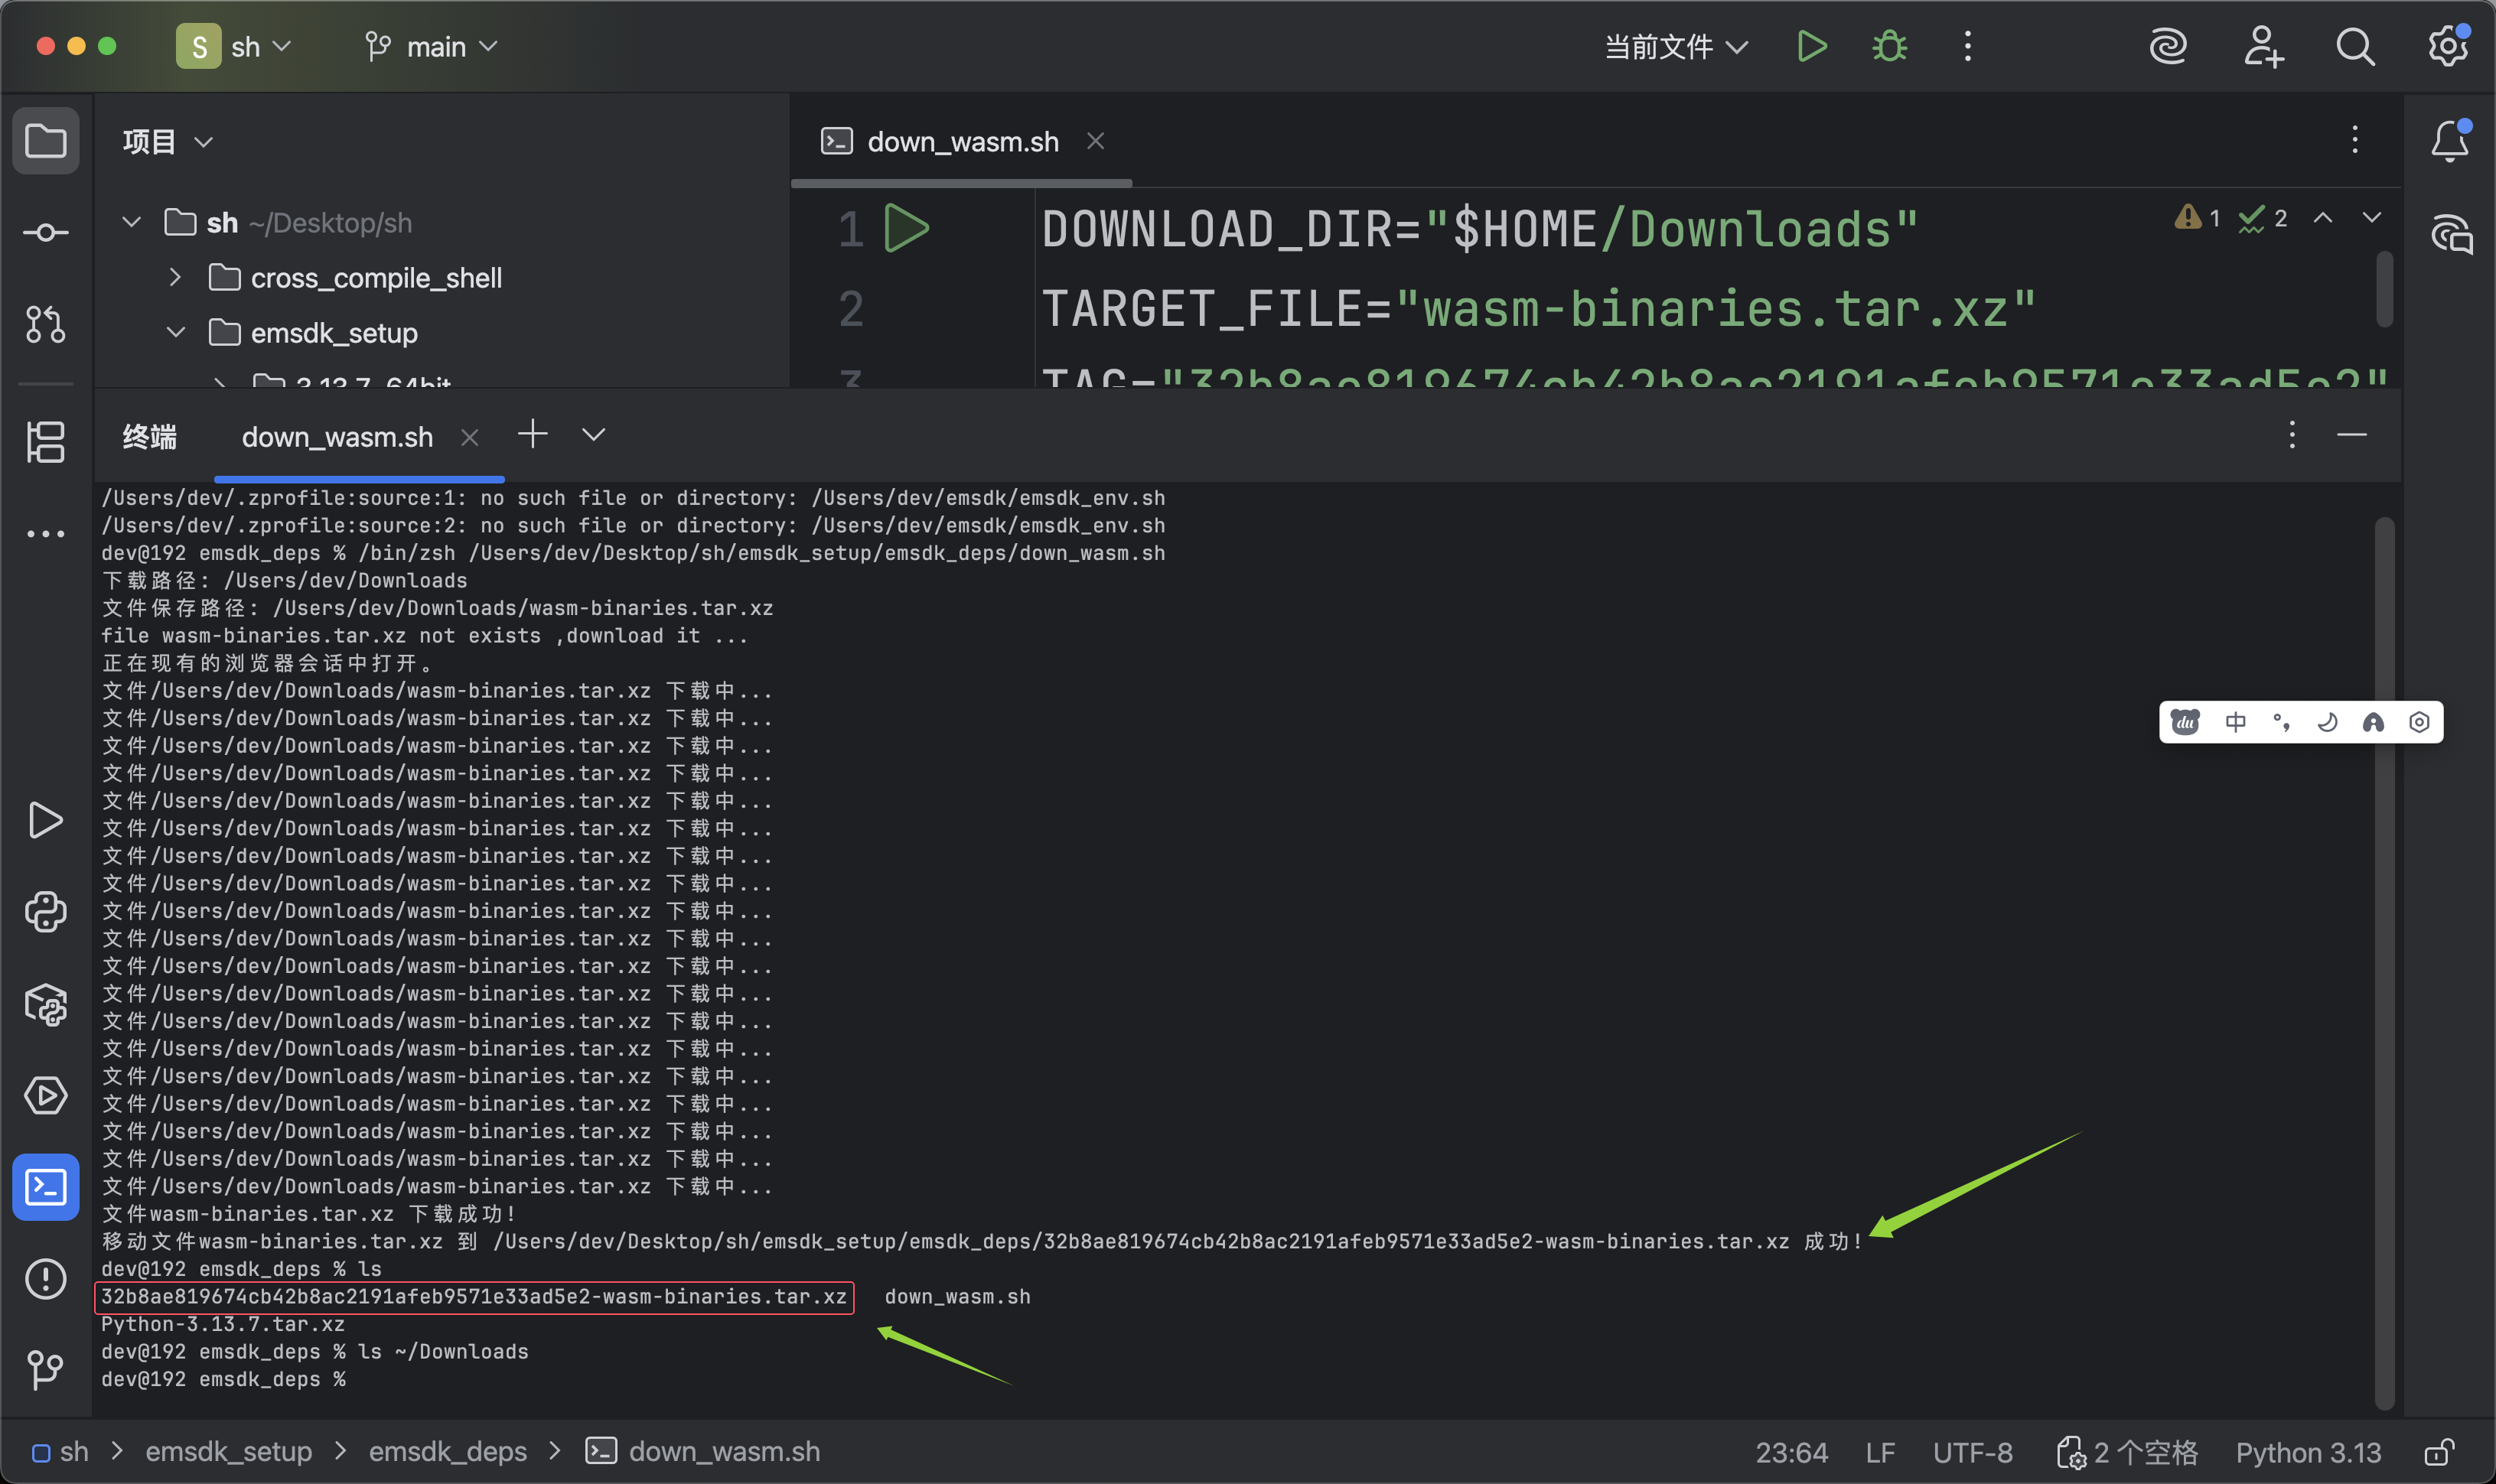Screen dimensions: 2496x1484
Task: Open the Python Packages tool window
Action: pyautogui.click(x=45, y=1004)
